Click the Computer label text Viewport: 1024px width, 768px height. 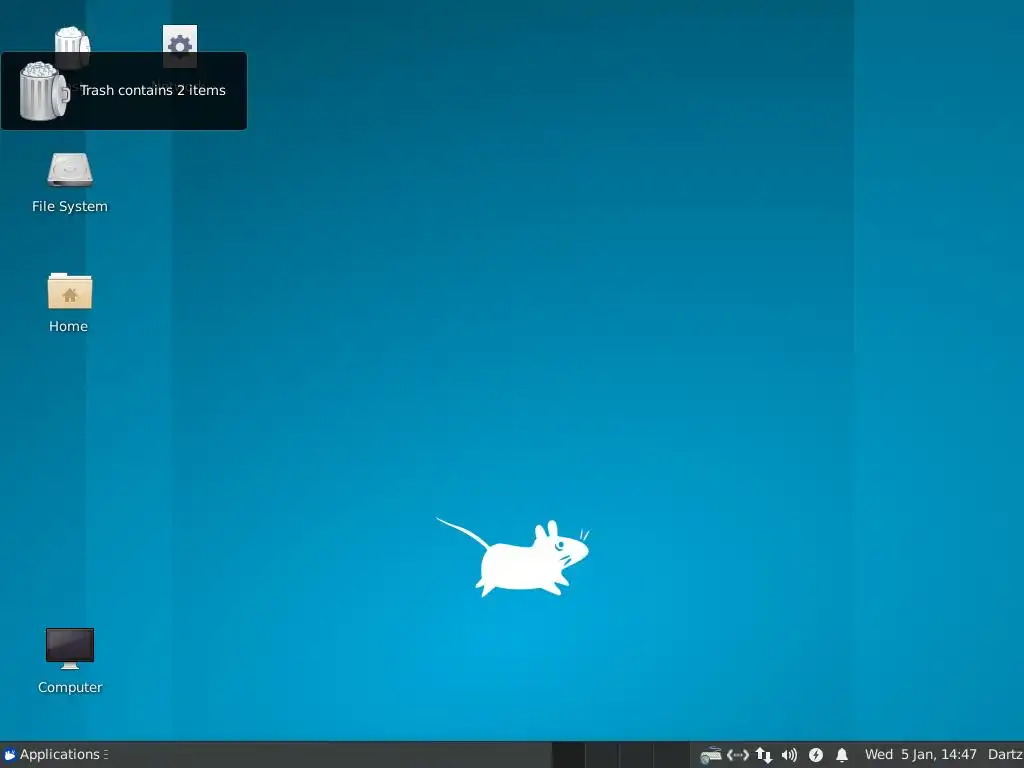click(70, 687)
